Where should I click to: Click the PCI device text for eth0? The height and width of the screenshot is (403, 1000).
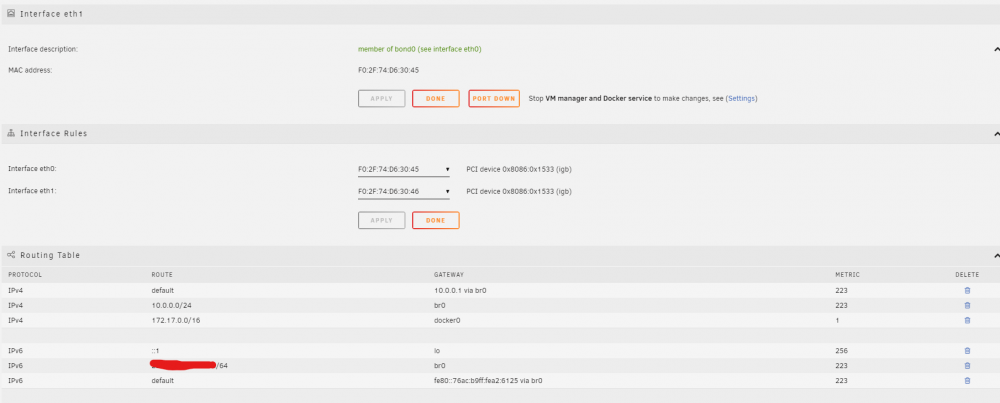tap(518, 170)
